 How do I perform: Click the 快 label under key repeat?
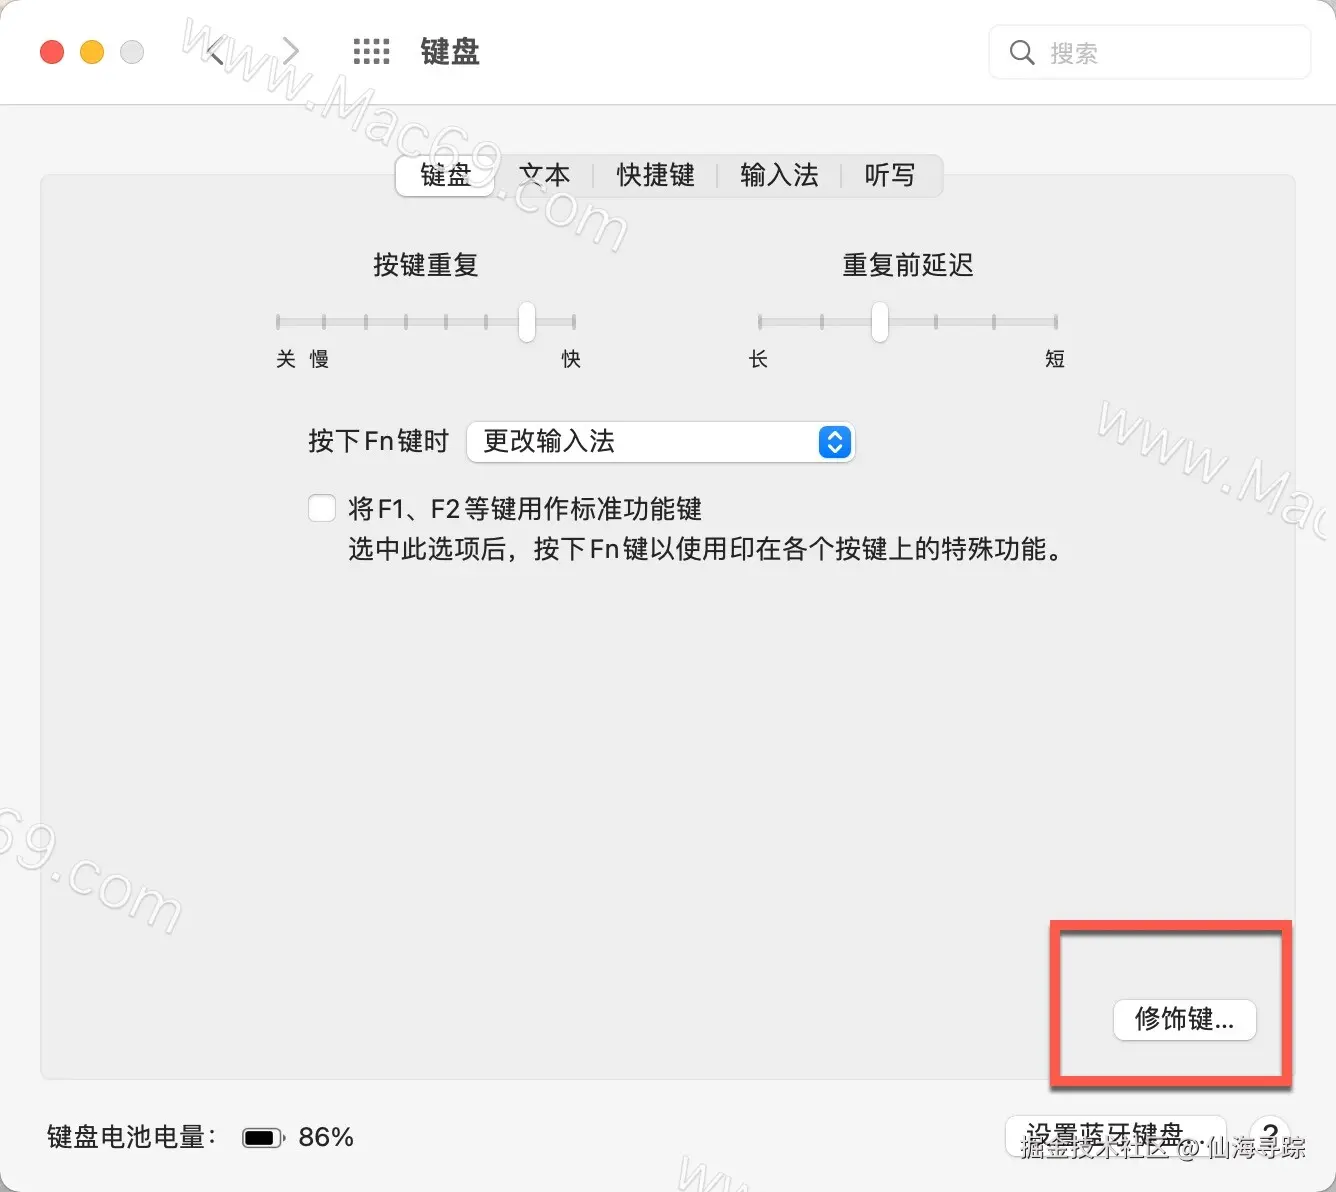(571, 359)
